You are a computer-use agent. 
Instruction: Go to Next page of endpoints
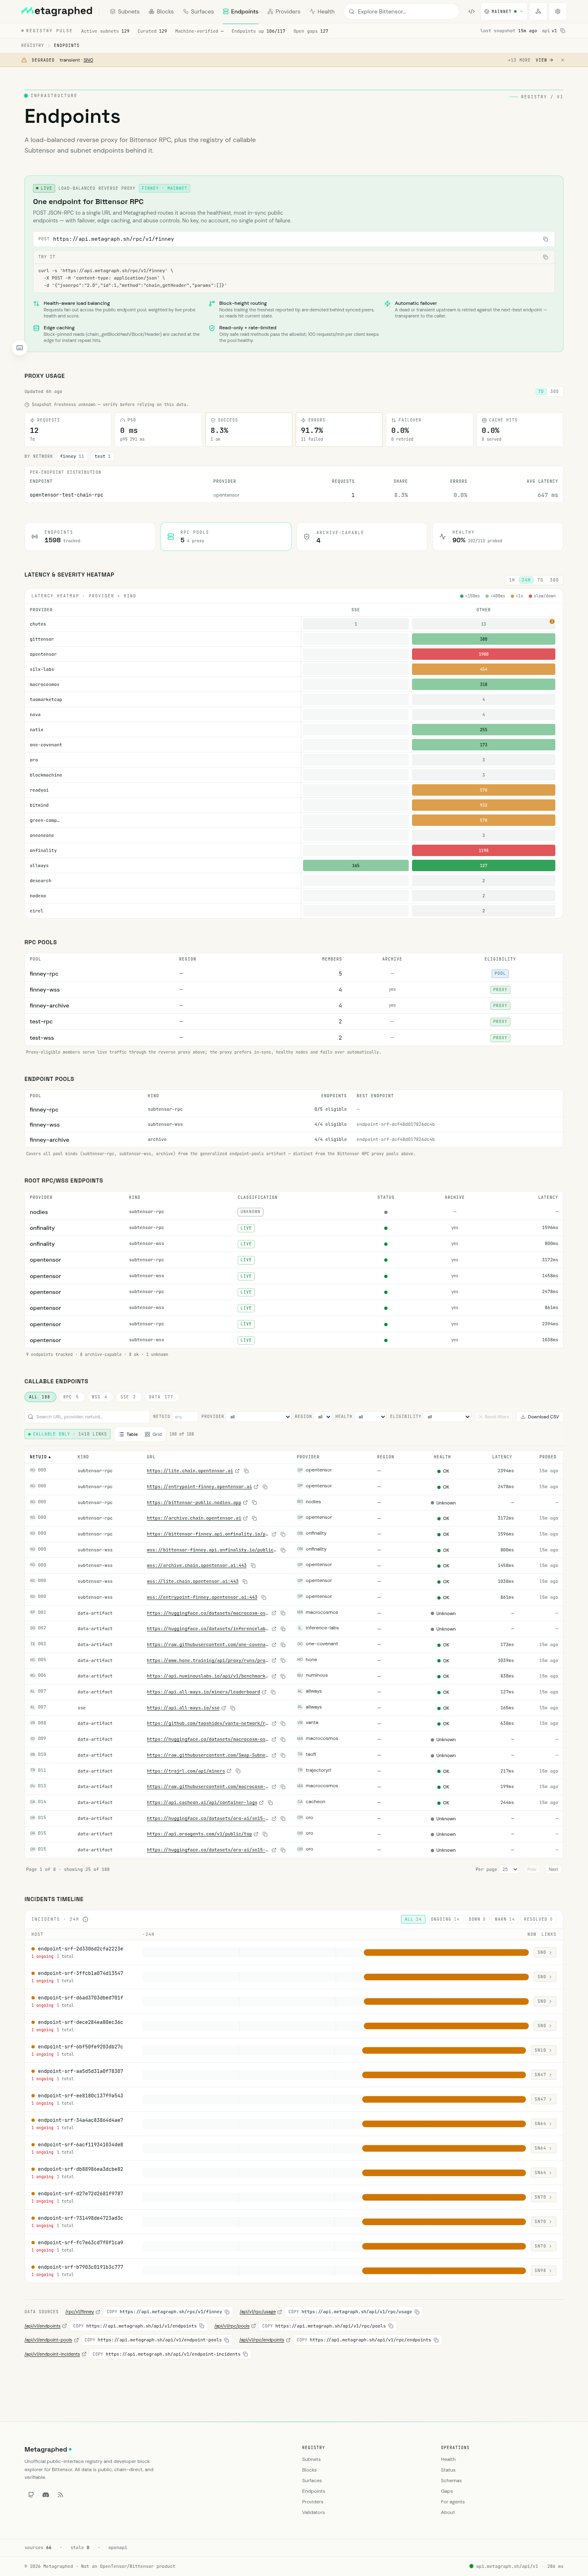[x=553, y=1869]
